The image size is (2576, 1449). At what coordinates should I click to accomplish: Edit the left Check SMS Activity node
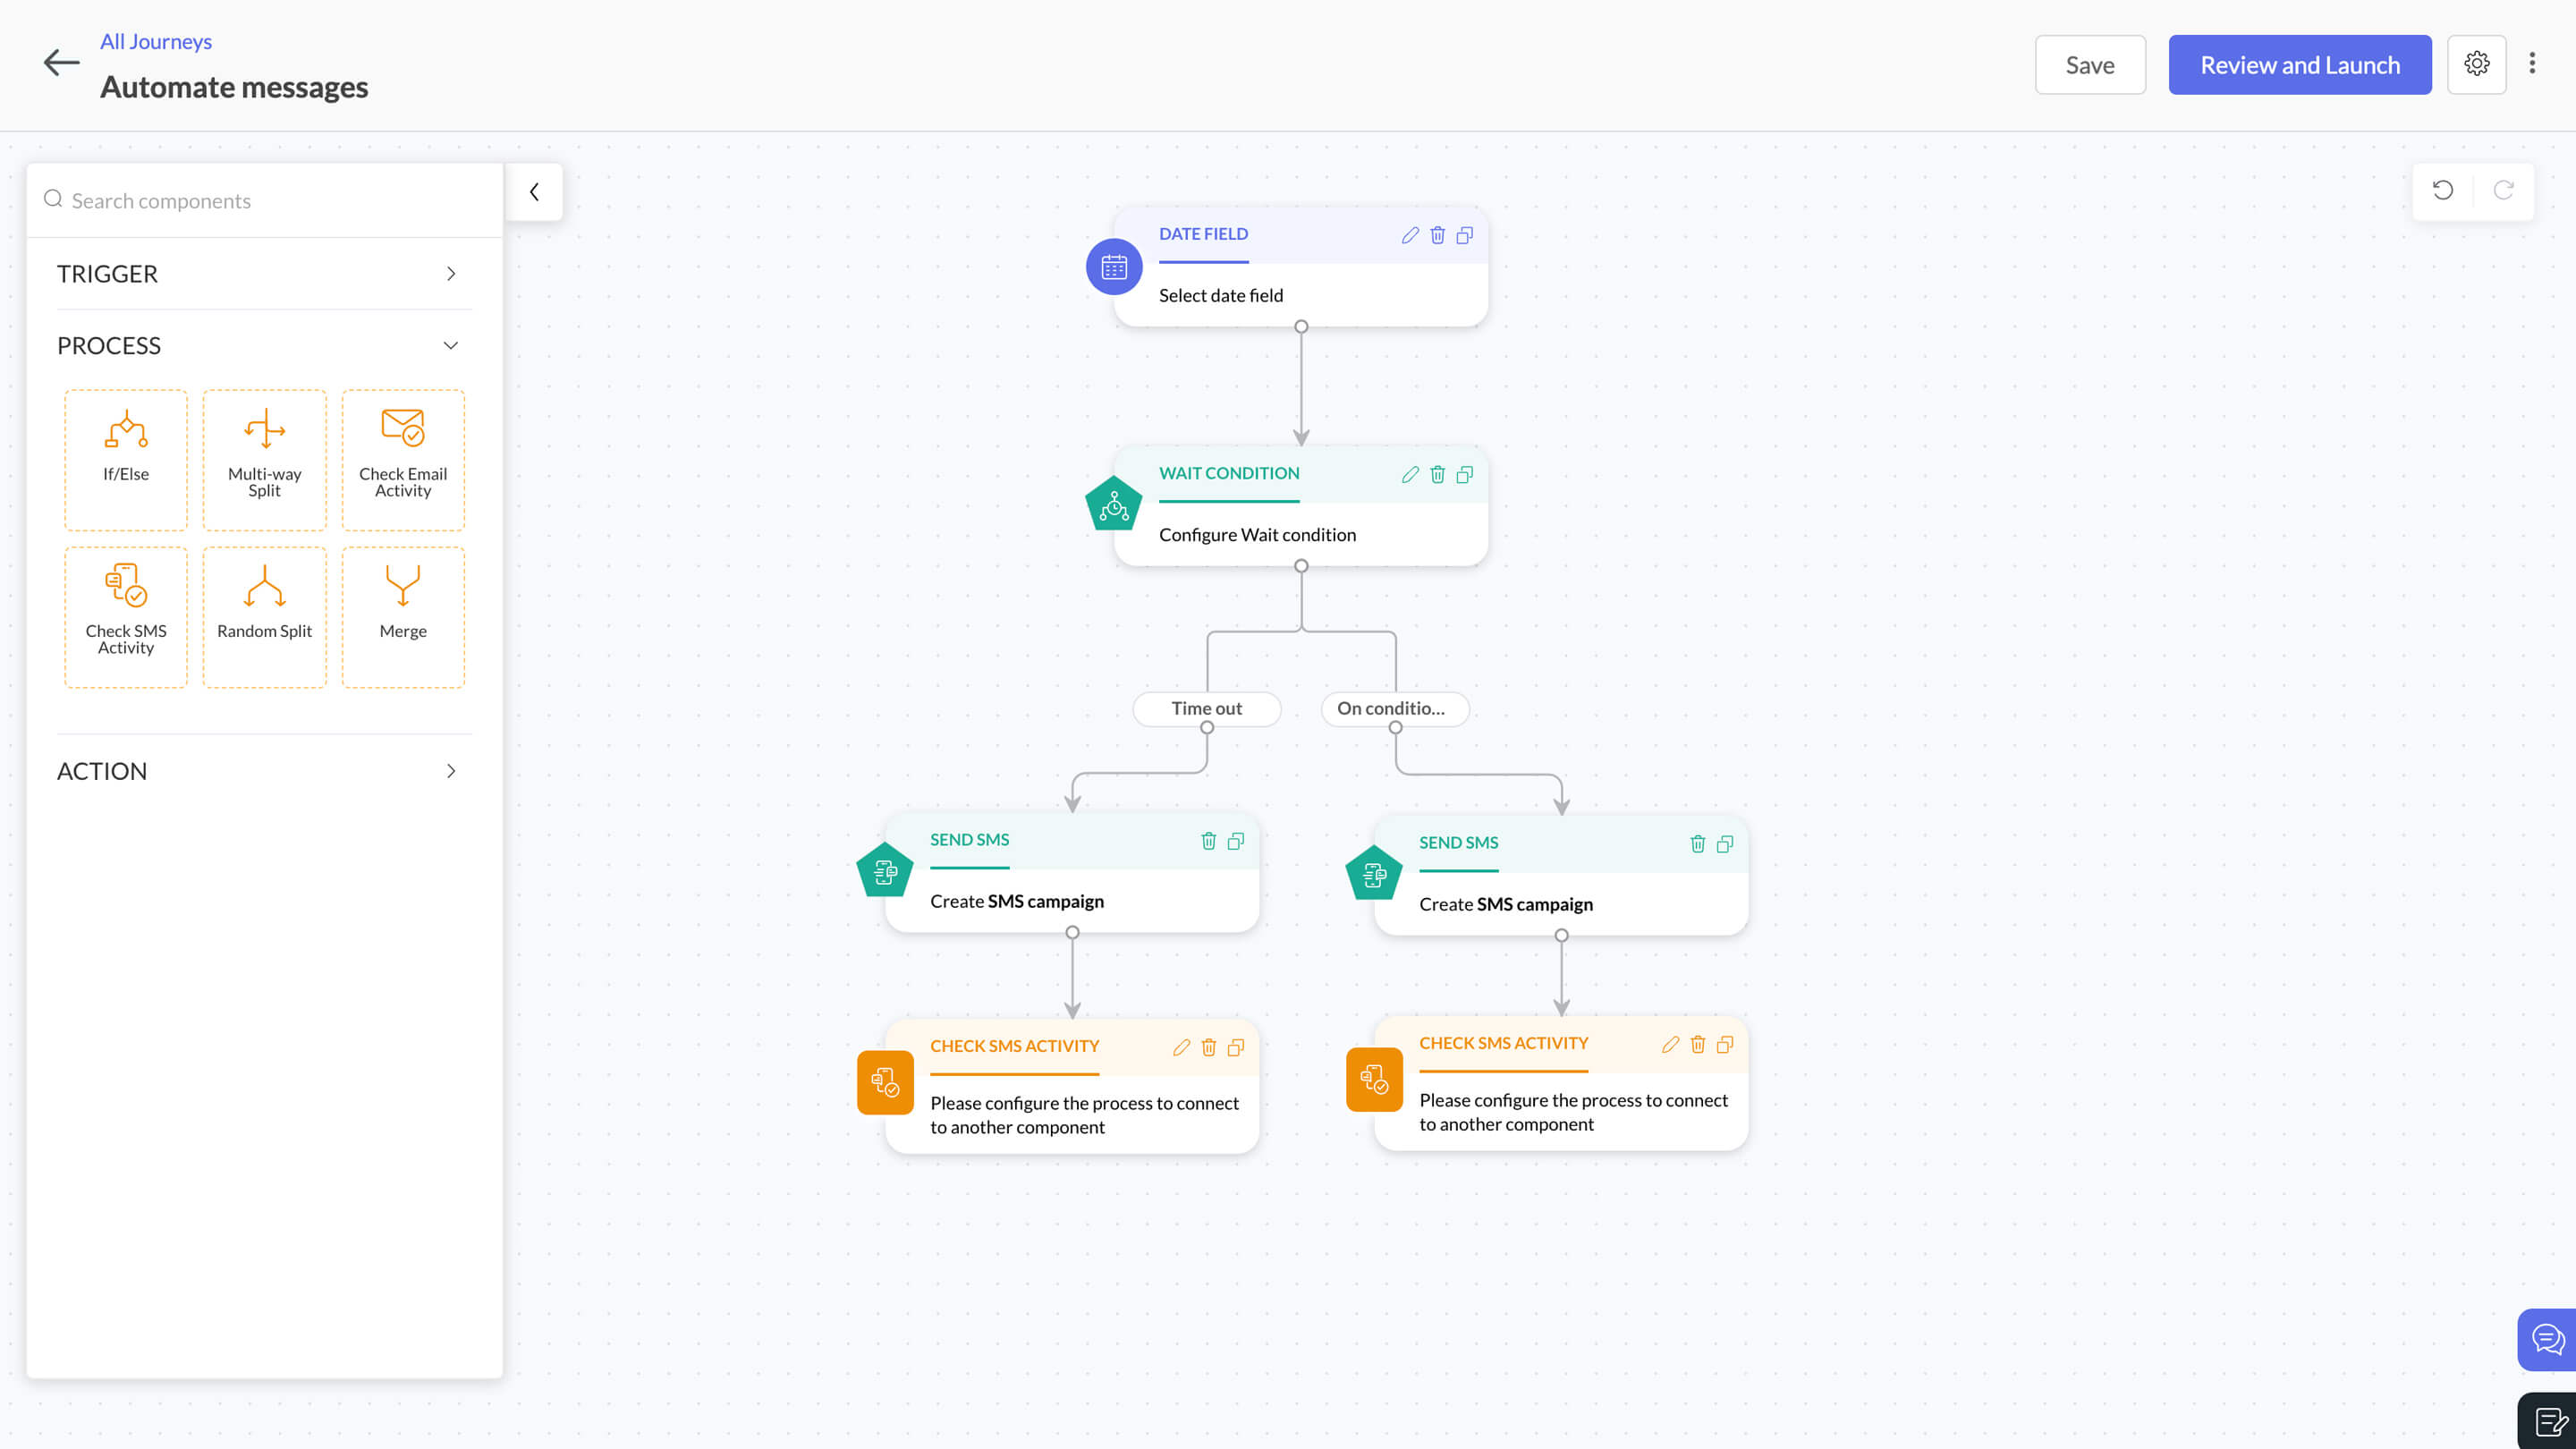click(1181, 1047)
